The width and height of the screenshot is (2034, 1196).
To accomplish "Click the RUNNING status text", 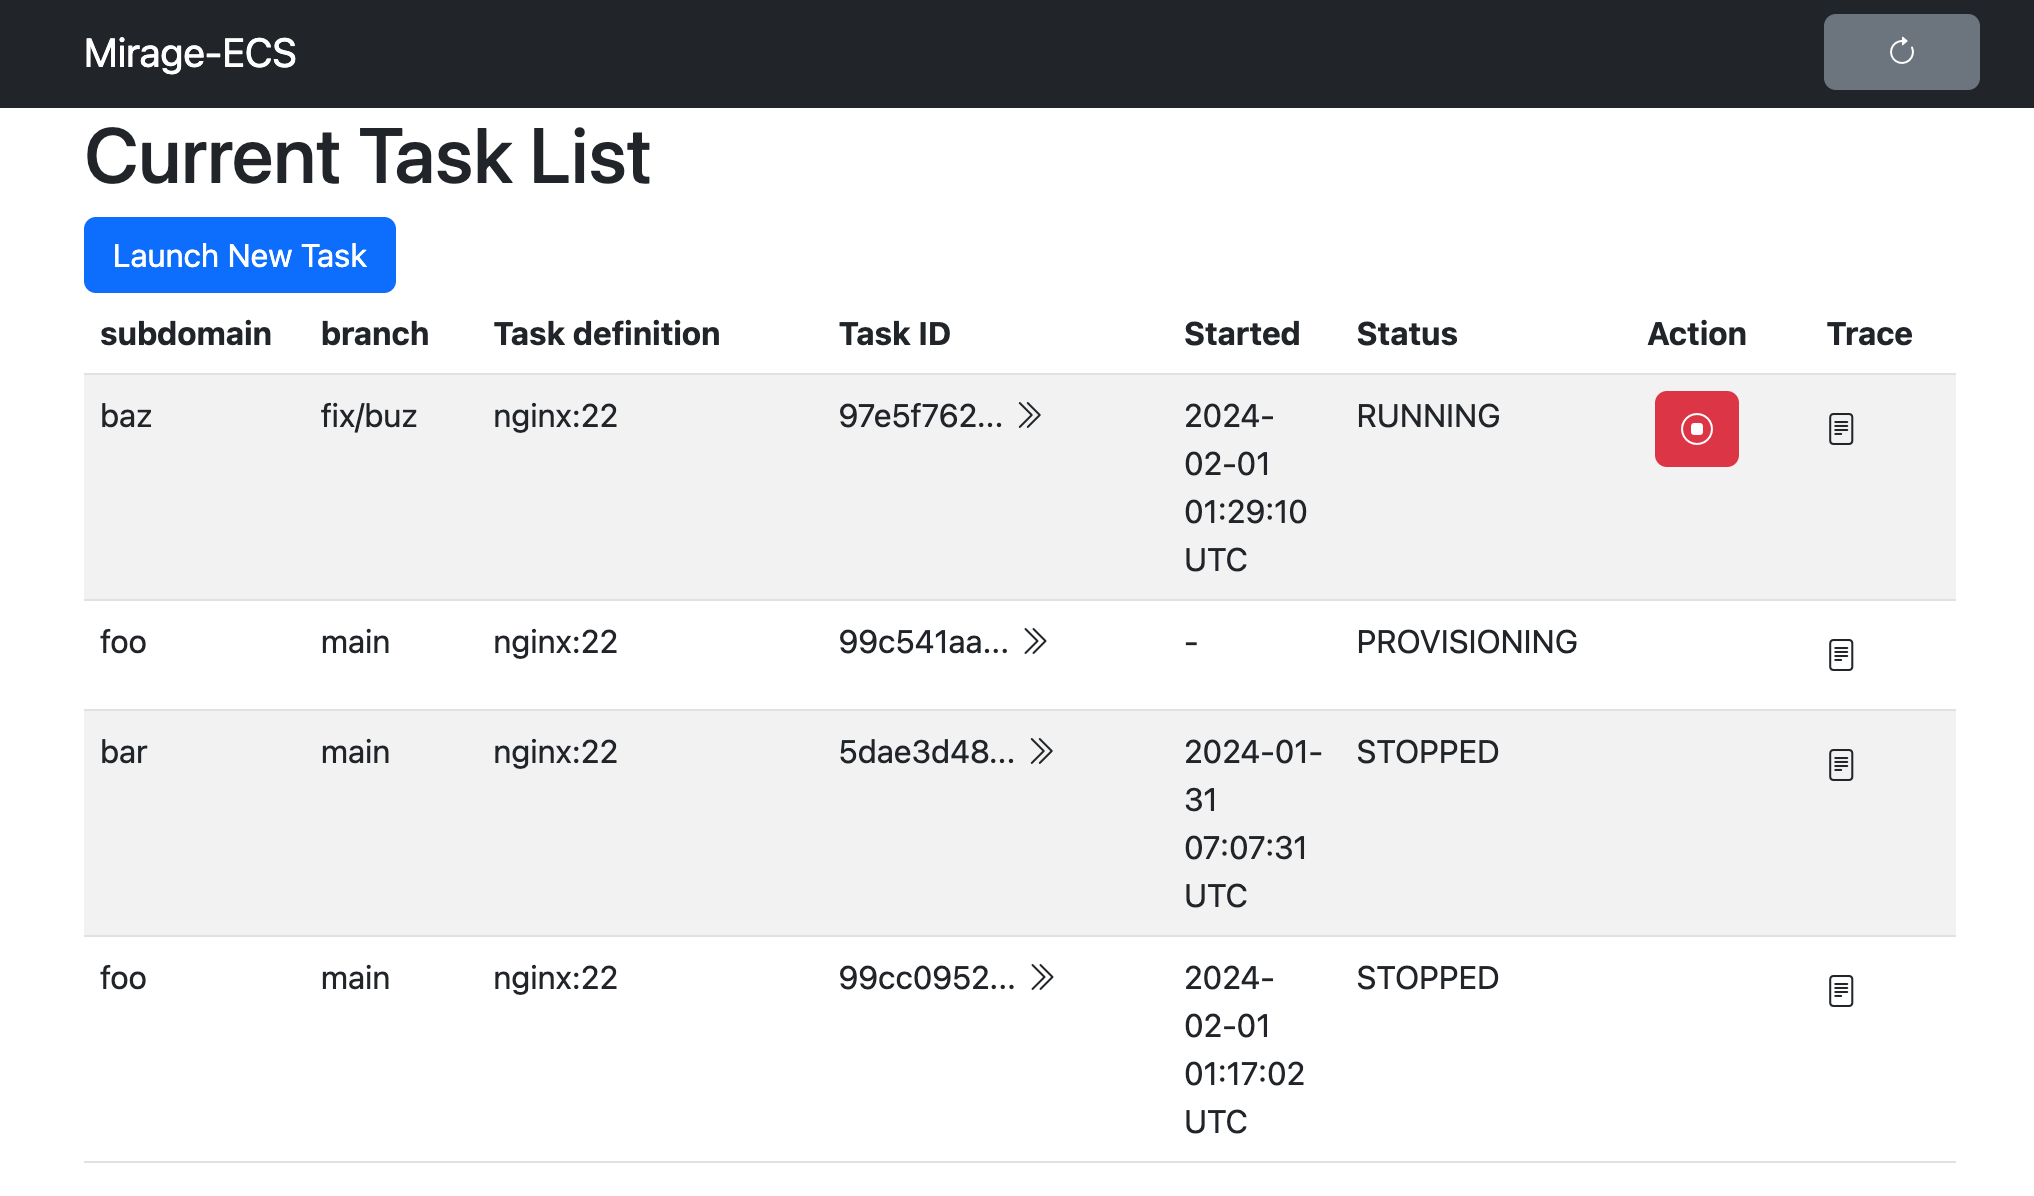I will tap(1427, 416).
